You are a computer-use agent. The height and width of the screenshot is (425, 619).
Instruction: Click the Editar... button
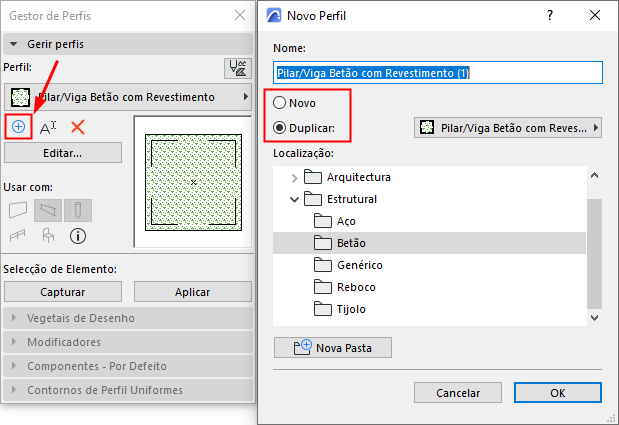(63, 153)
